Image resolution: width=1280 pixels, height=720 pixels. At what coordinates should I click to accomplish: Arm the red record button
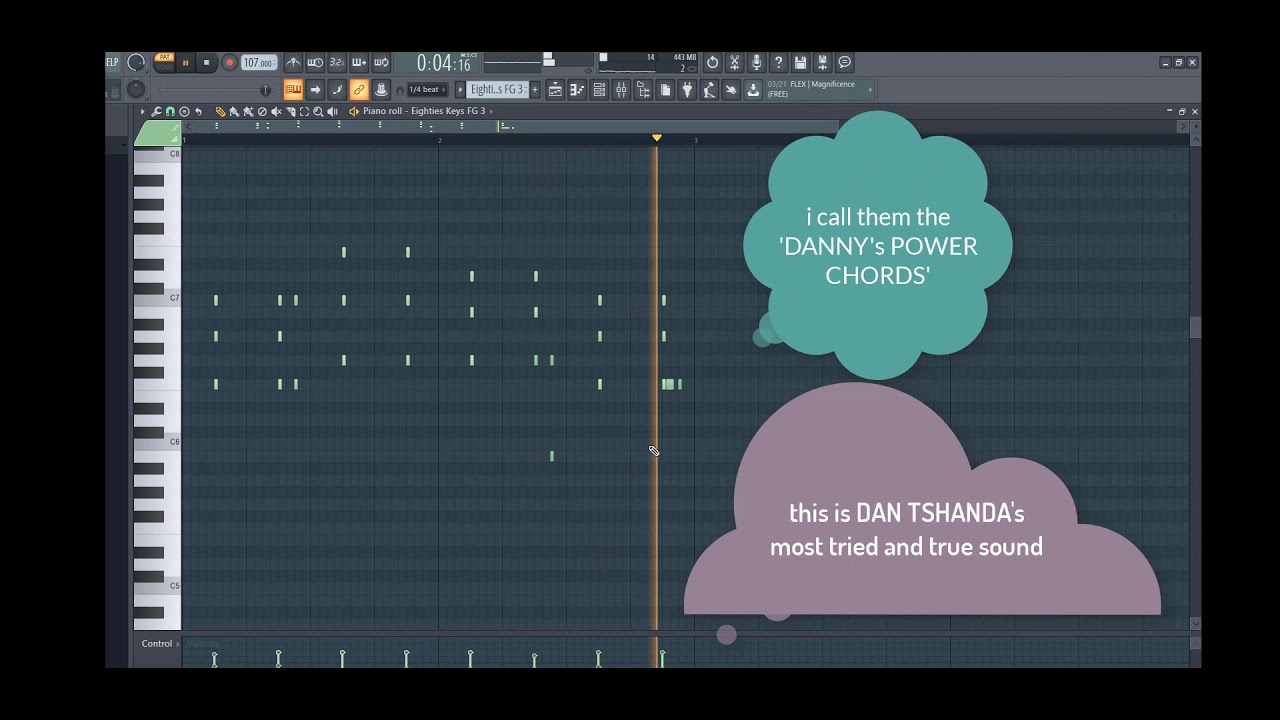(229, 62)
